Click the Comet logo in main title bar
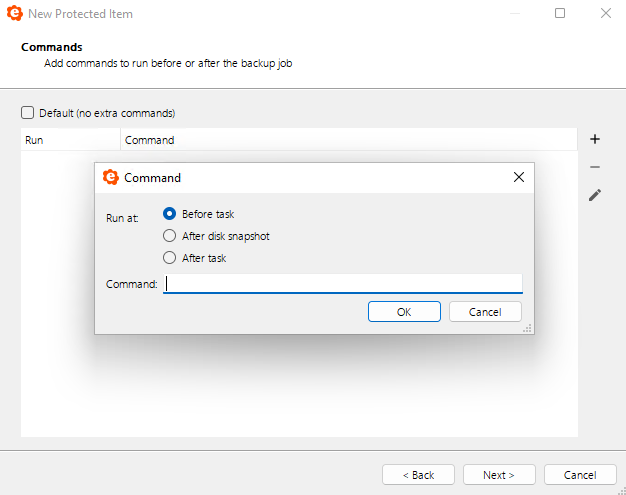Image resolution: width=626 pixels, height=495 pixels. tap(15, 13)
